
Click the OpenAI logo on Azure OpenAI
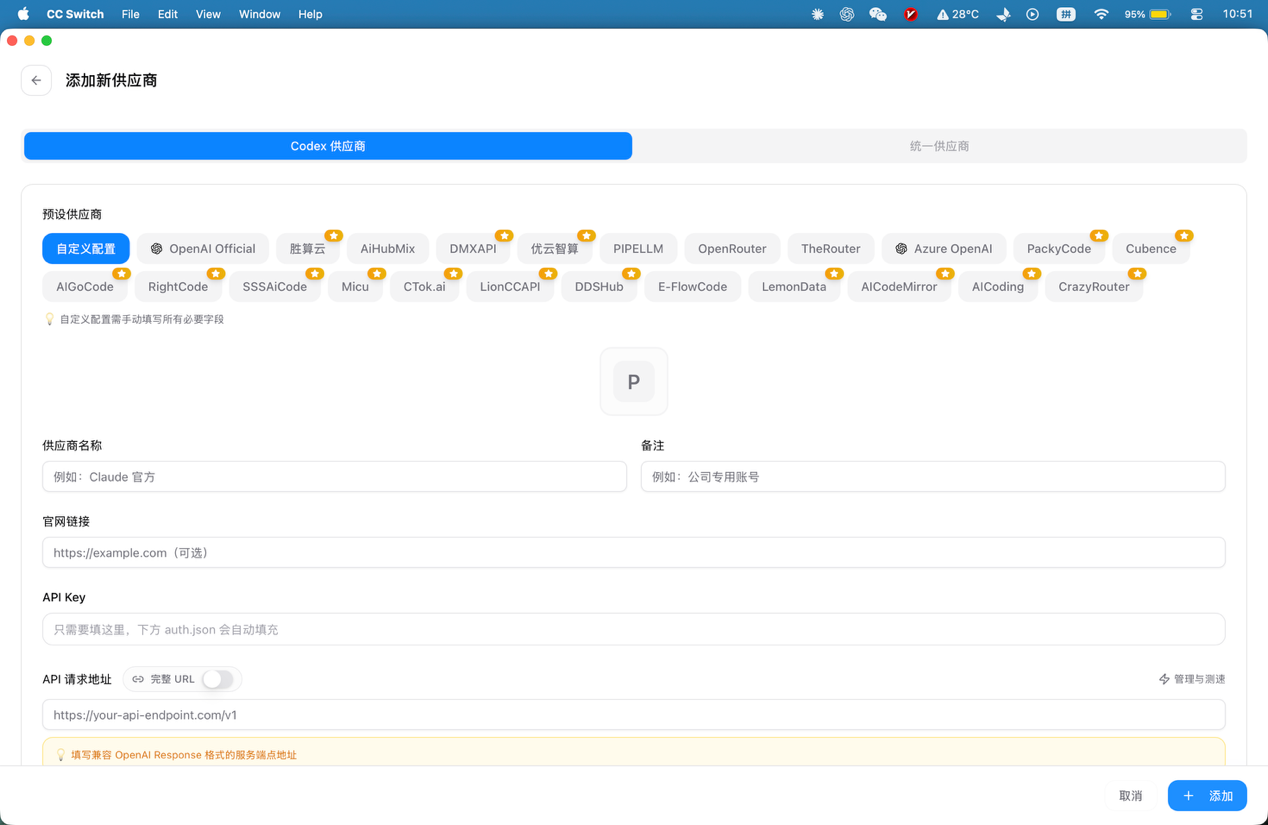(x=901, y=249)
